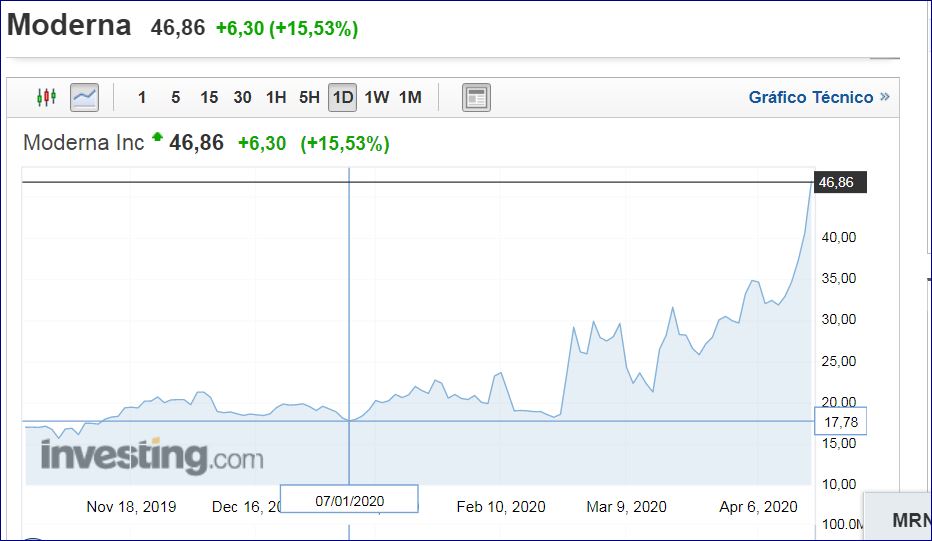Set chart interval to 1H
Screen dimensions: 932x541
[x=276, y=98]
